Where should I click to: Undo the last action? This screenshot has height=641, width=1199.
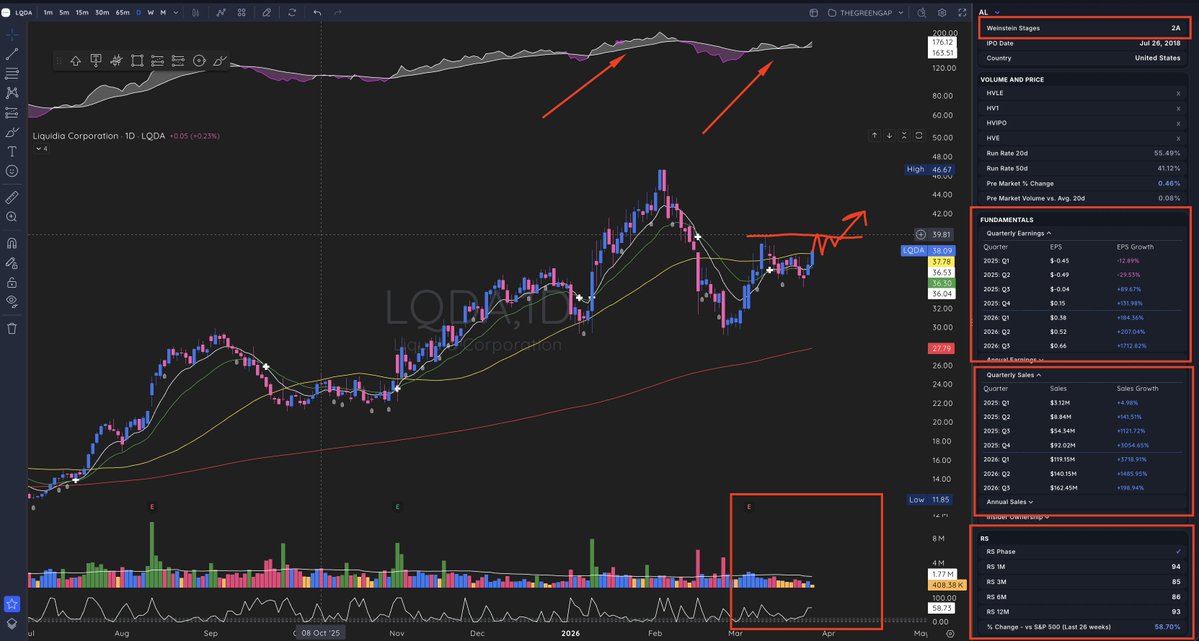[317, 13]
